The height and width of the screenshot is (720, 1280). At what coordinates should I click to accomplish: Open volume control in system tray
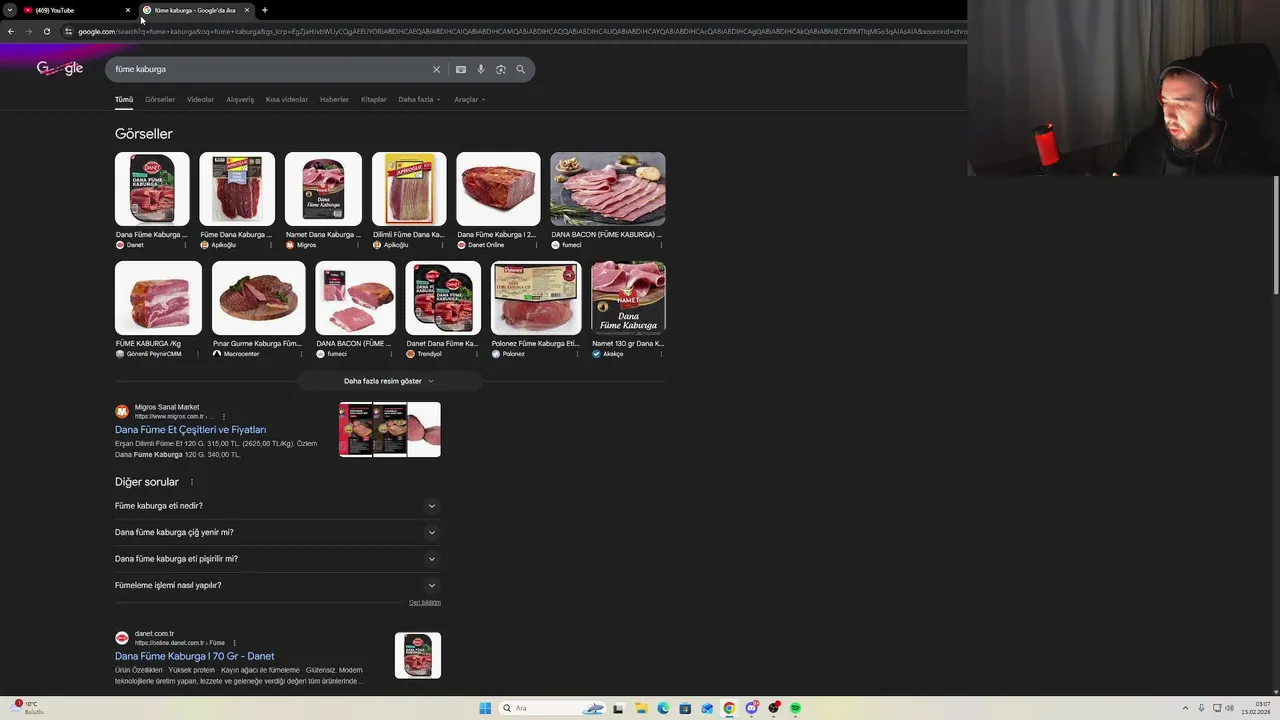[x=1230, y=708]
